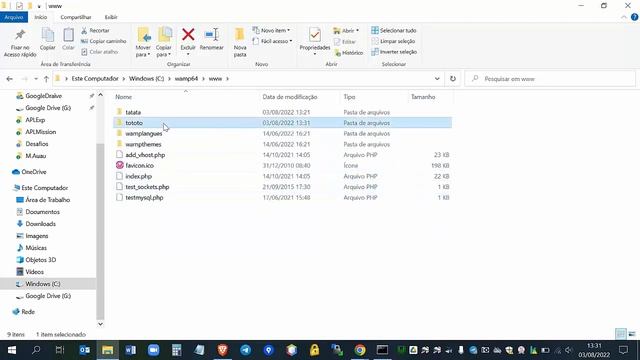
Task: Click Selecionar tudo
Action: point(394,31)
